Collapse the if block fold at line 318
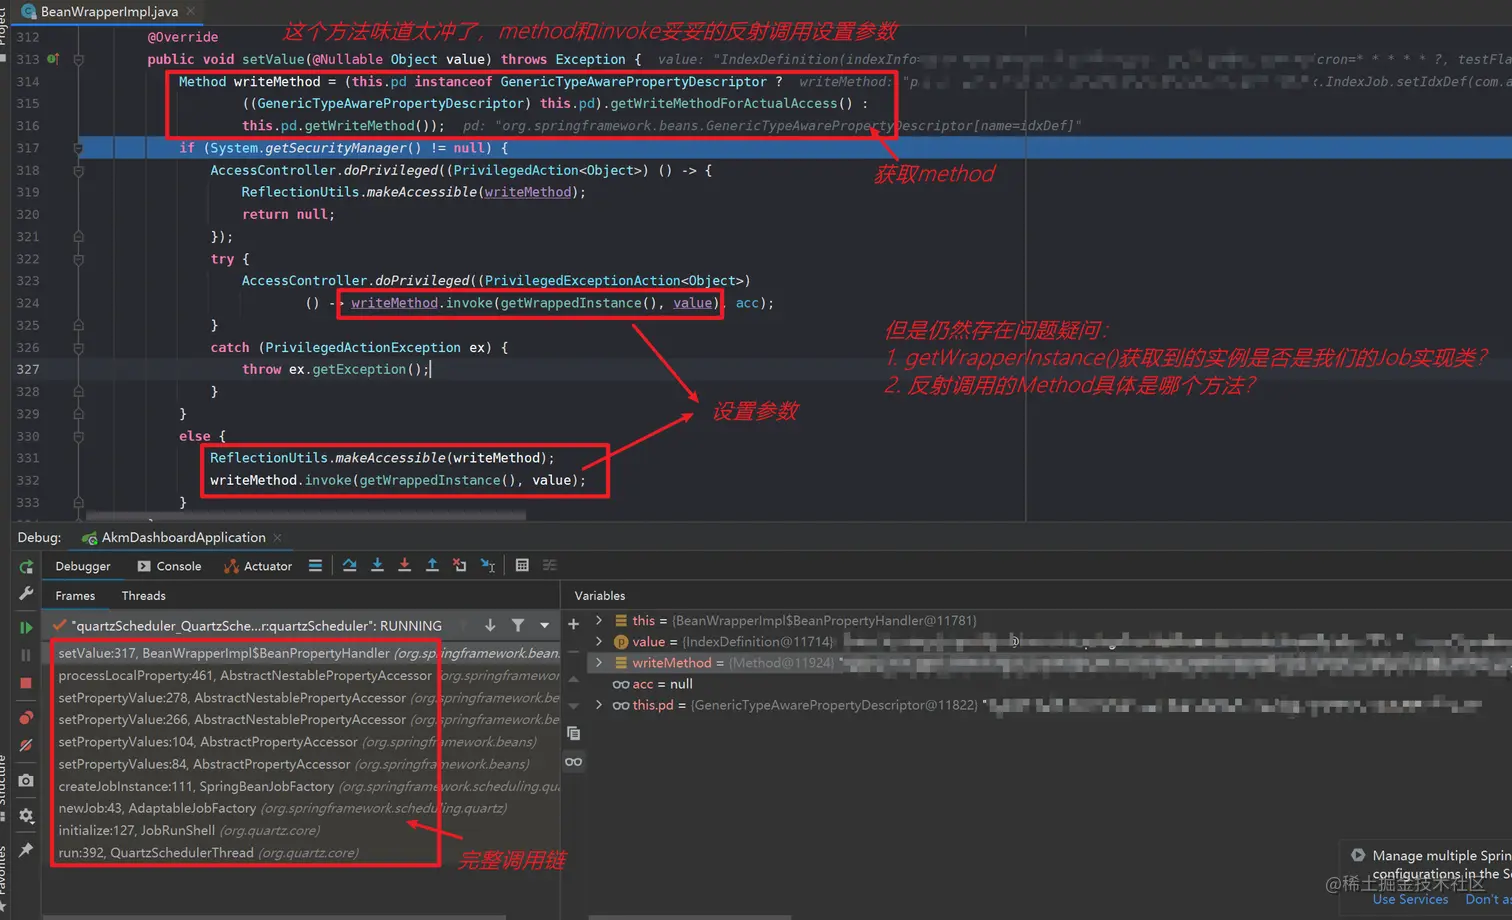This screenshot has width=1512, height=920. click(78, 170)
